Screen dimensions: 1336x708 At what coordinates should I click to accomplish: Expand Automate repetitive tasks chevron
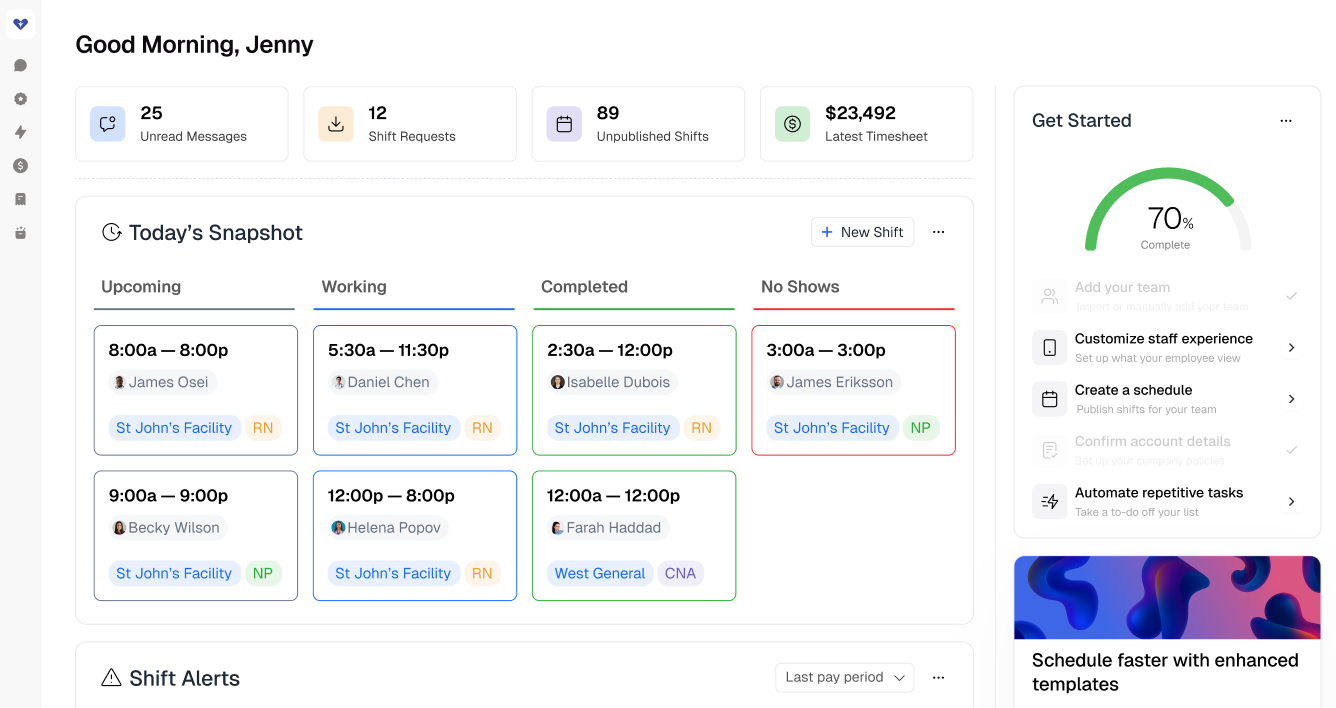coord(1292,502)
